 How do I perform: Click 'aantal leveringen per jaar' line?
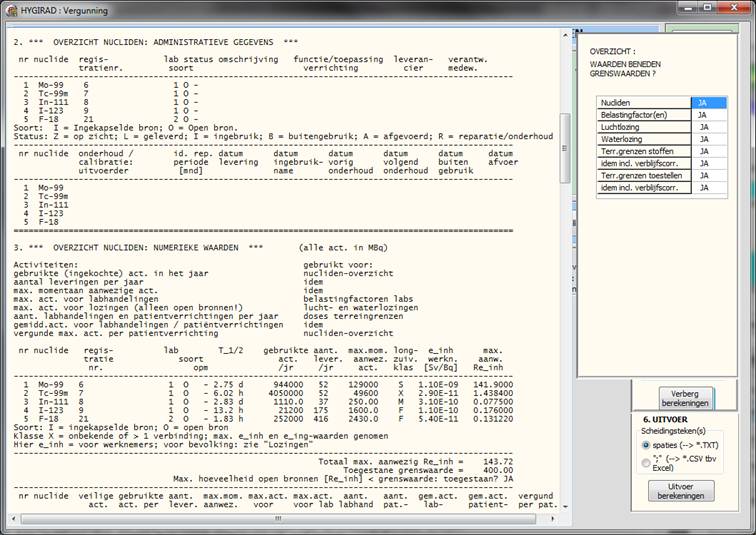point(78,282)
